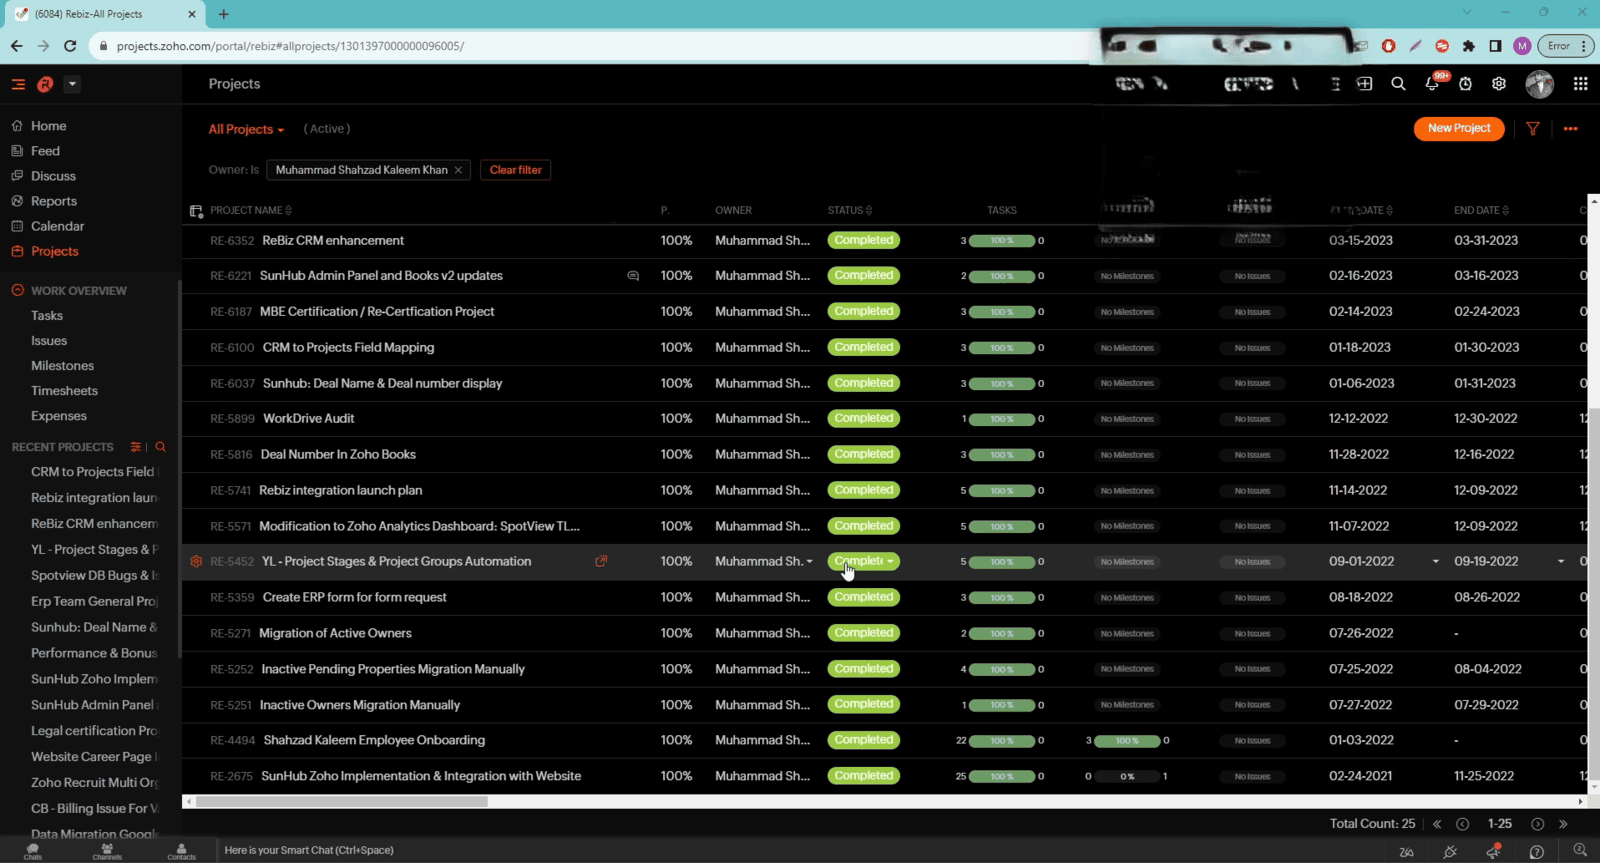The image size is (1600, 863).
Task: Open ReBiz CRM enhancement project
Action: coord(333,240)
